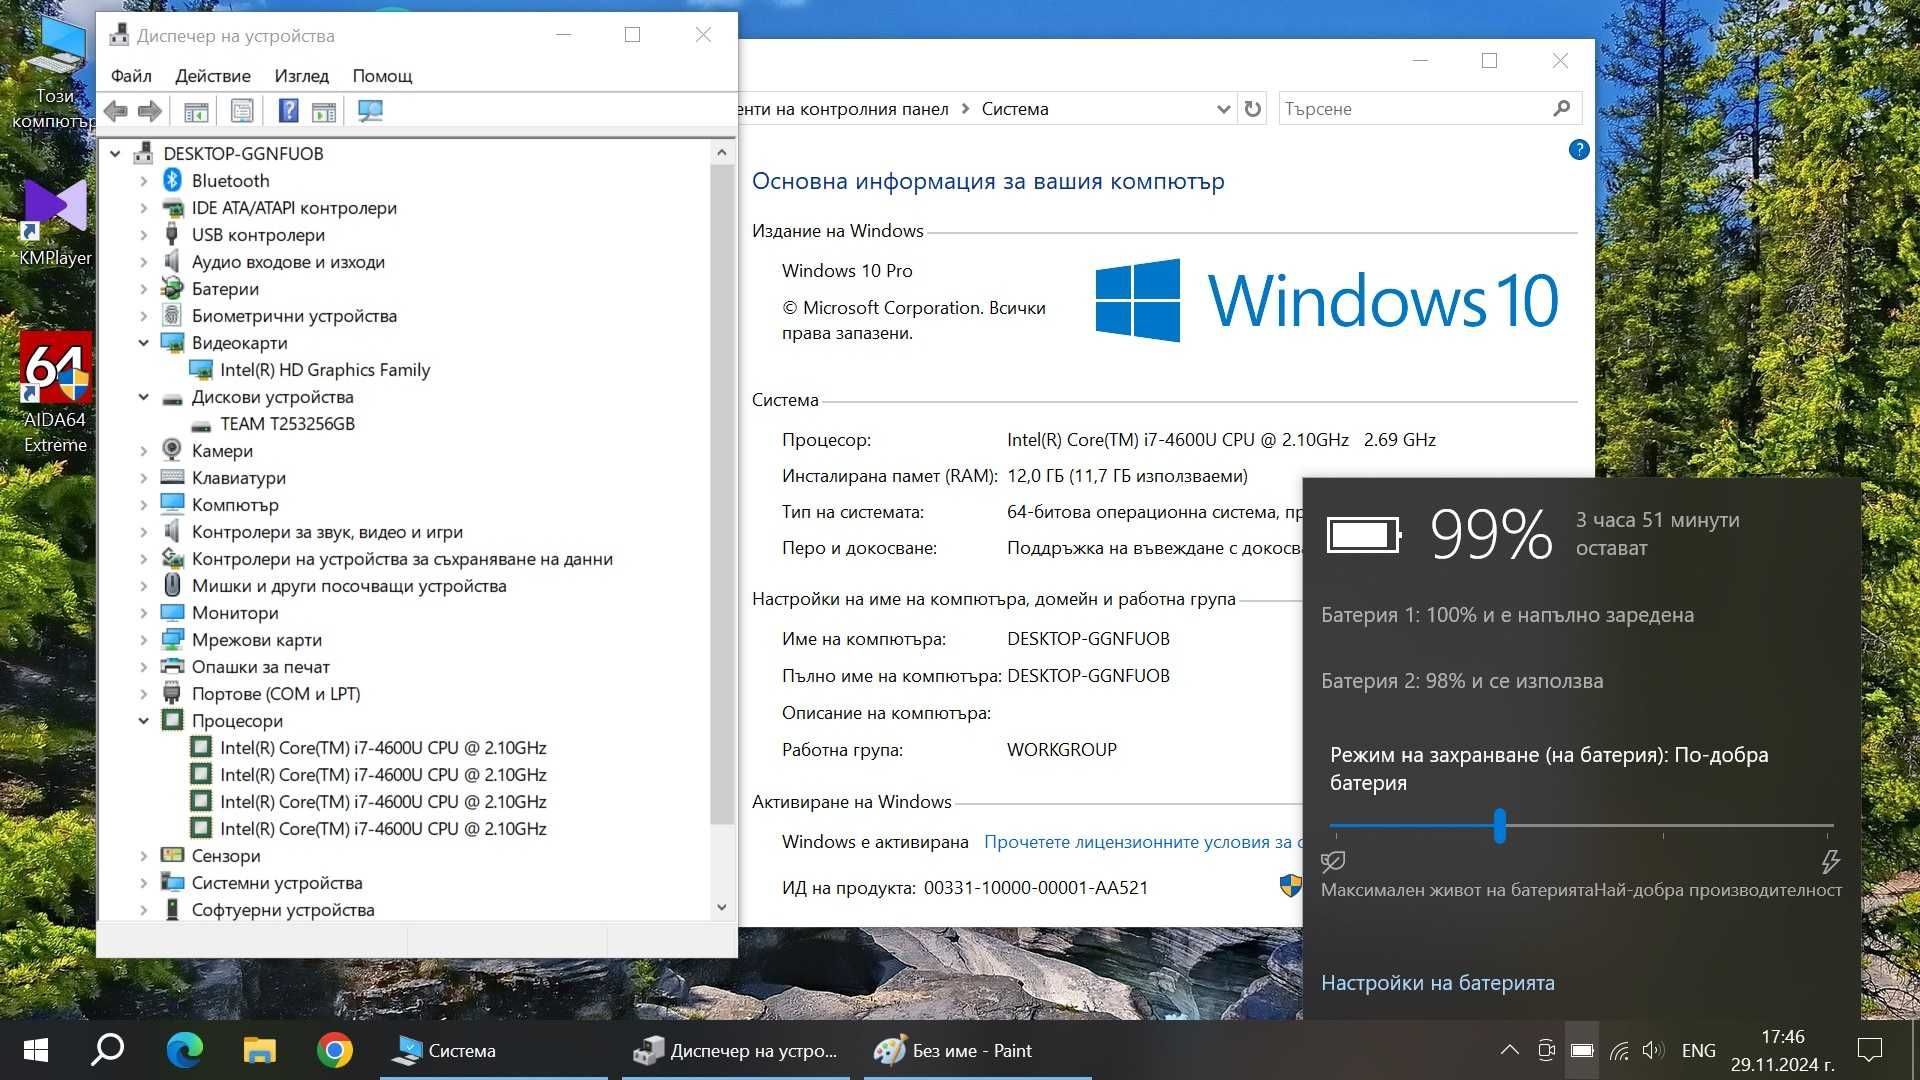Click the volume speaker tray icon

tap(1653, 1050)
